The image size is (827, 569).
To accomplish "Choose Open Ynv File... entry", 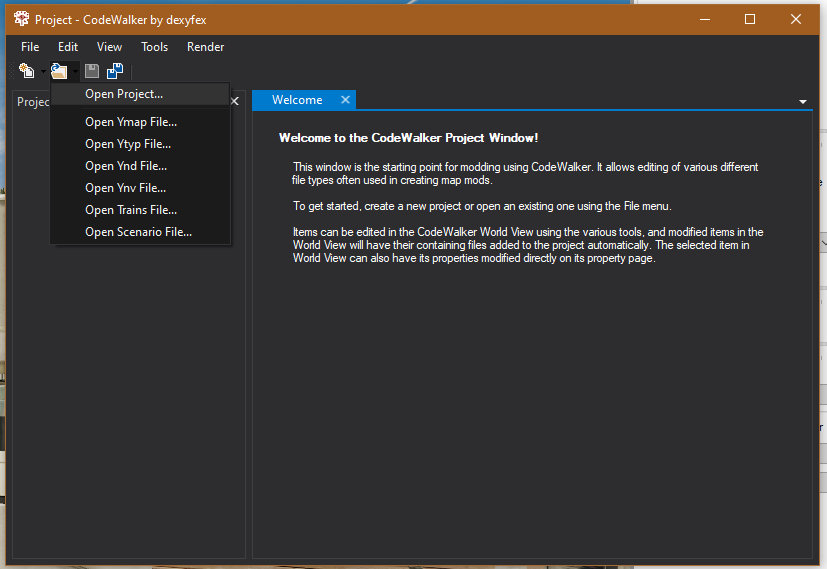I will pos(140,188).
